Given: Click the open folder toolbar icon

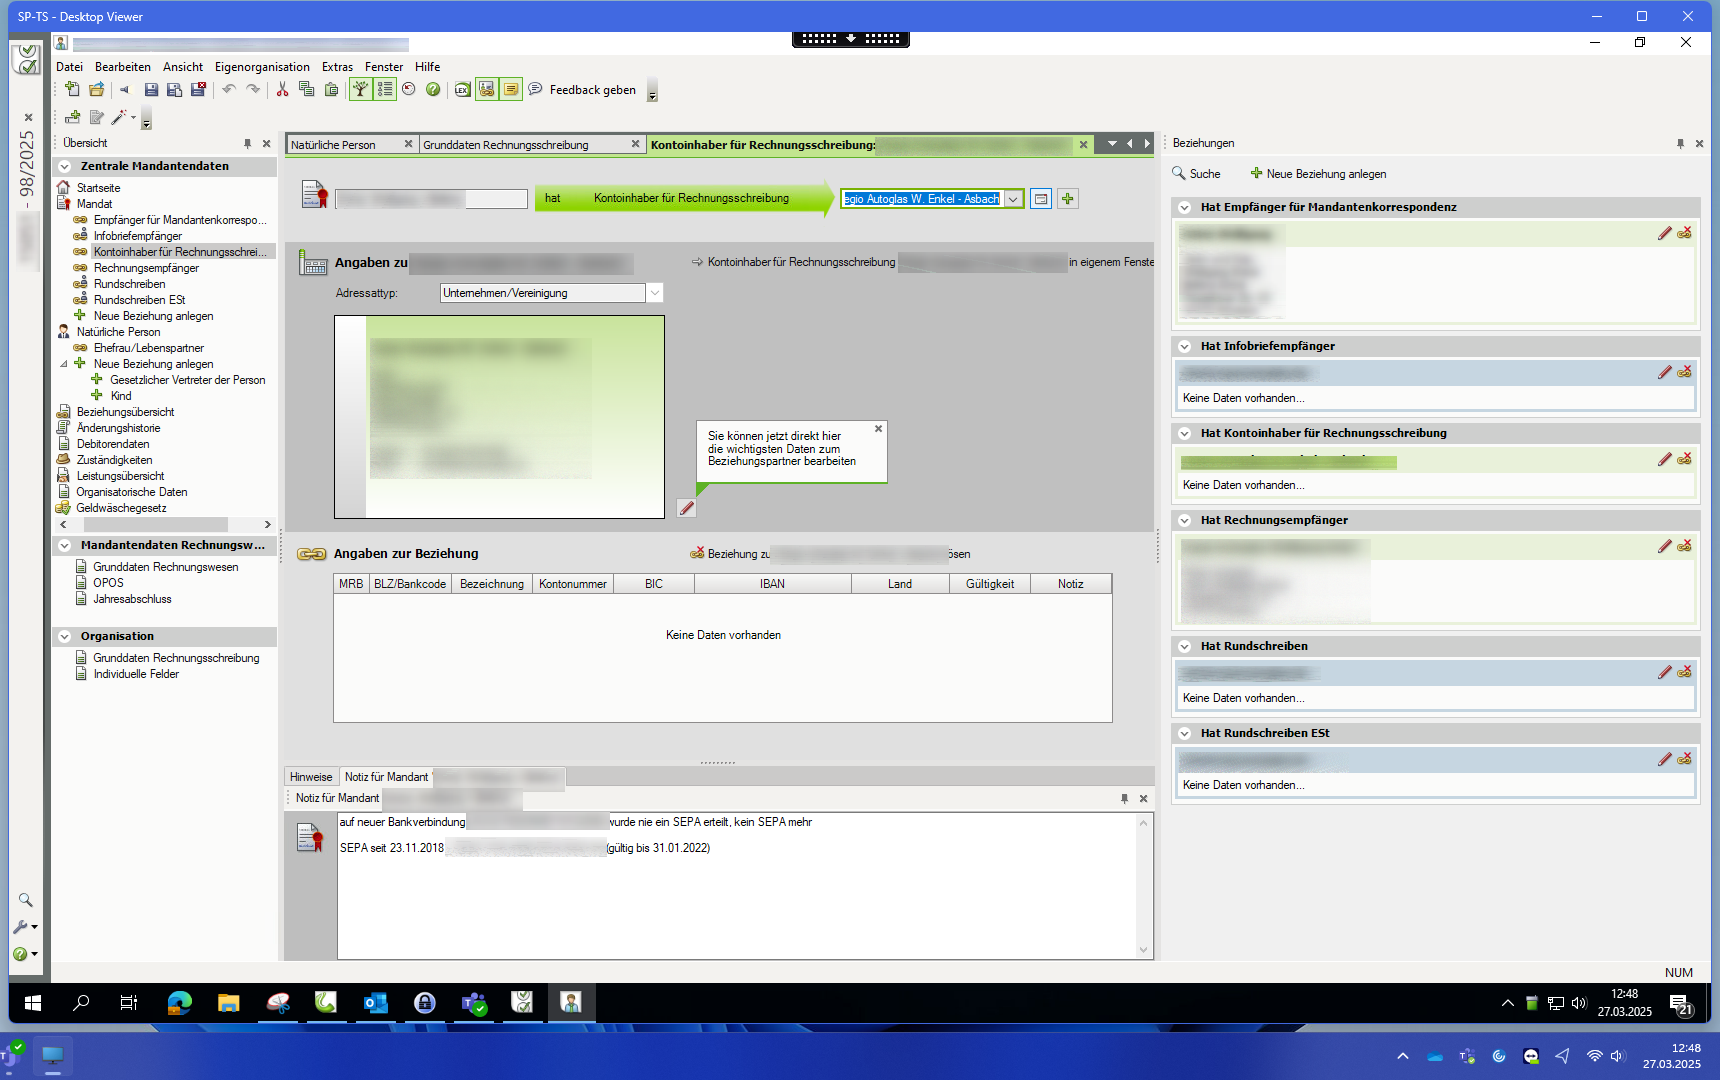Looking at the screenshot, I should point(97,90).
